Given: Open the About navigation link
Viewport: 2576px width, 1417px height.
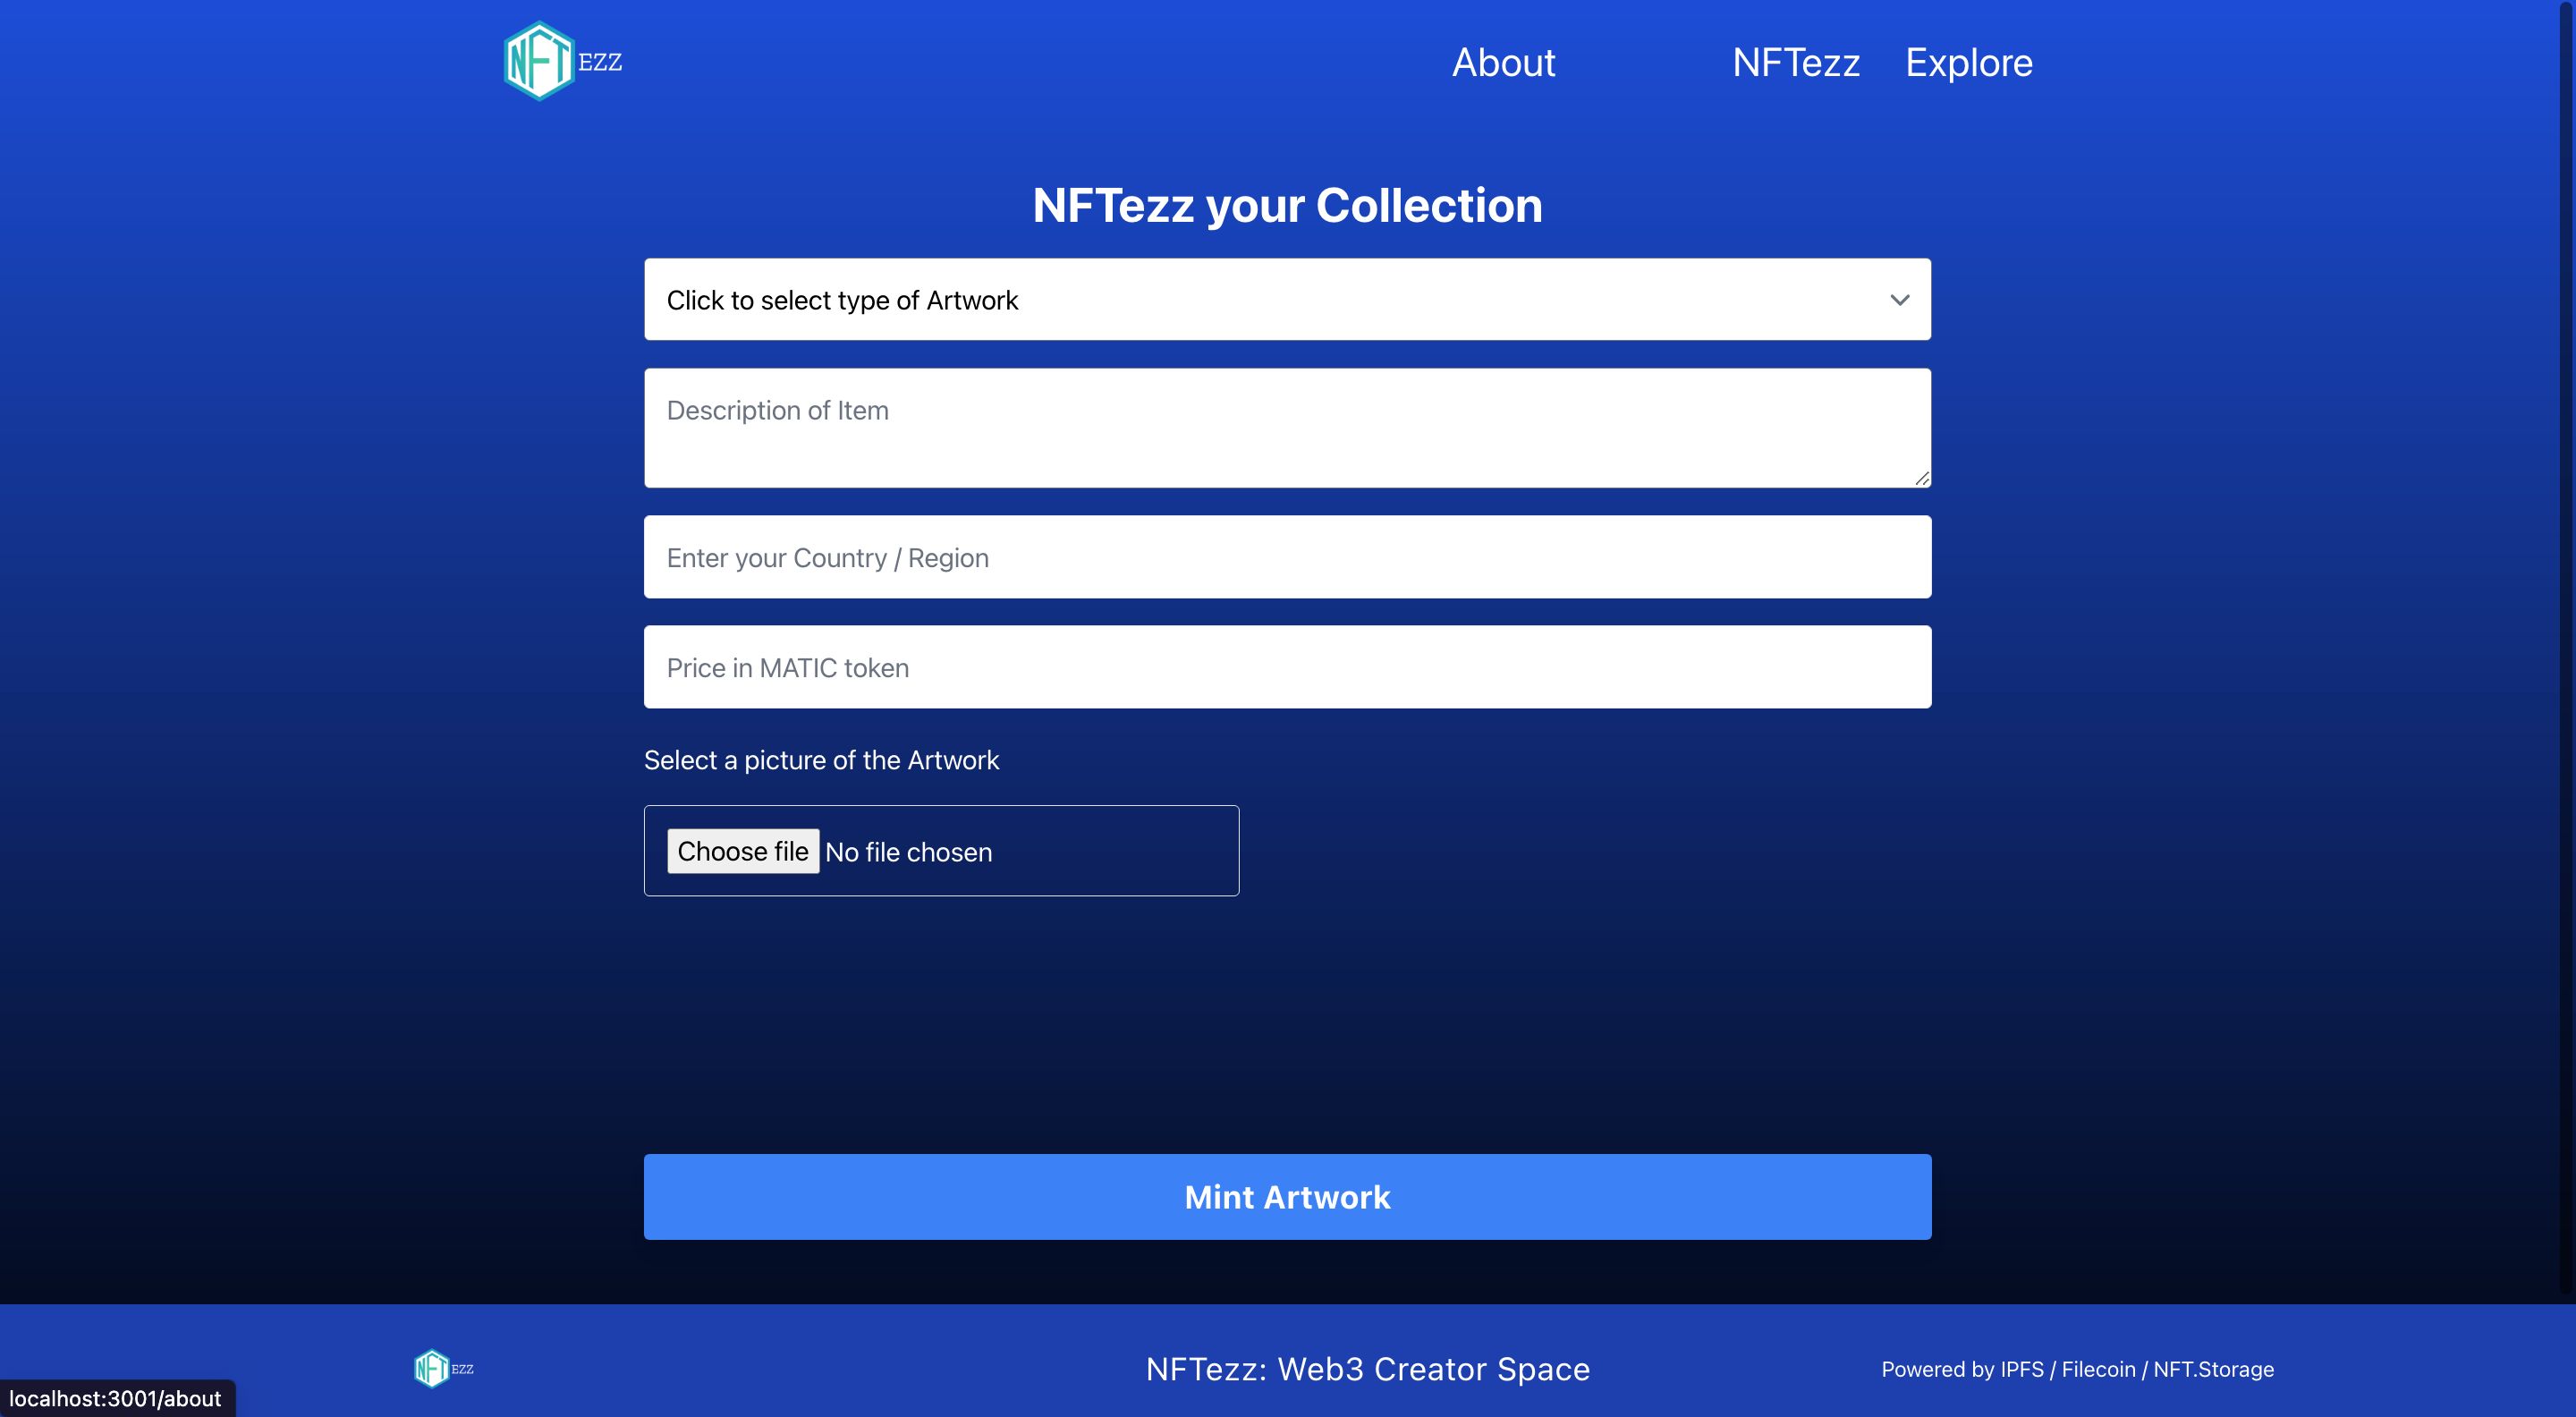Looking at the screenshot, I should (1504, 61).
